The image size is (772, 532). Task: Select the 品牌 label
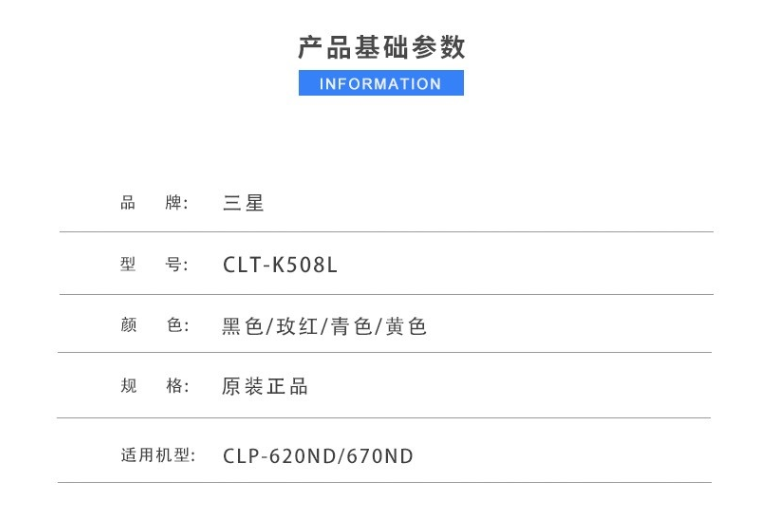[155, 202]
